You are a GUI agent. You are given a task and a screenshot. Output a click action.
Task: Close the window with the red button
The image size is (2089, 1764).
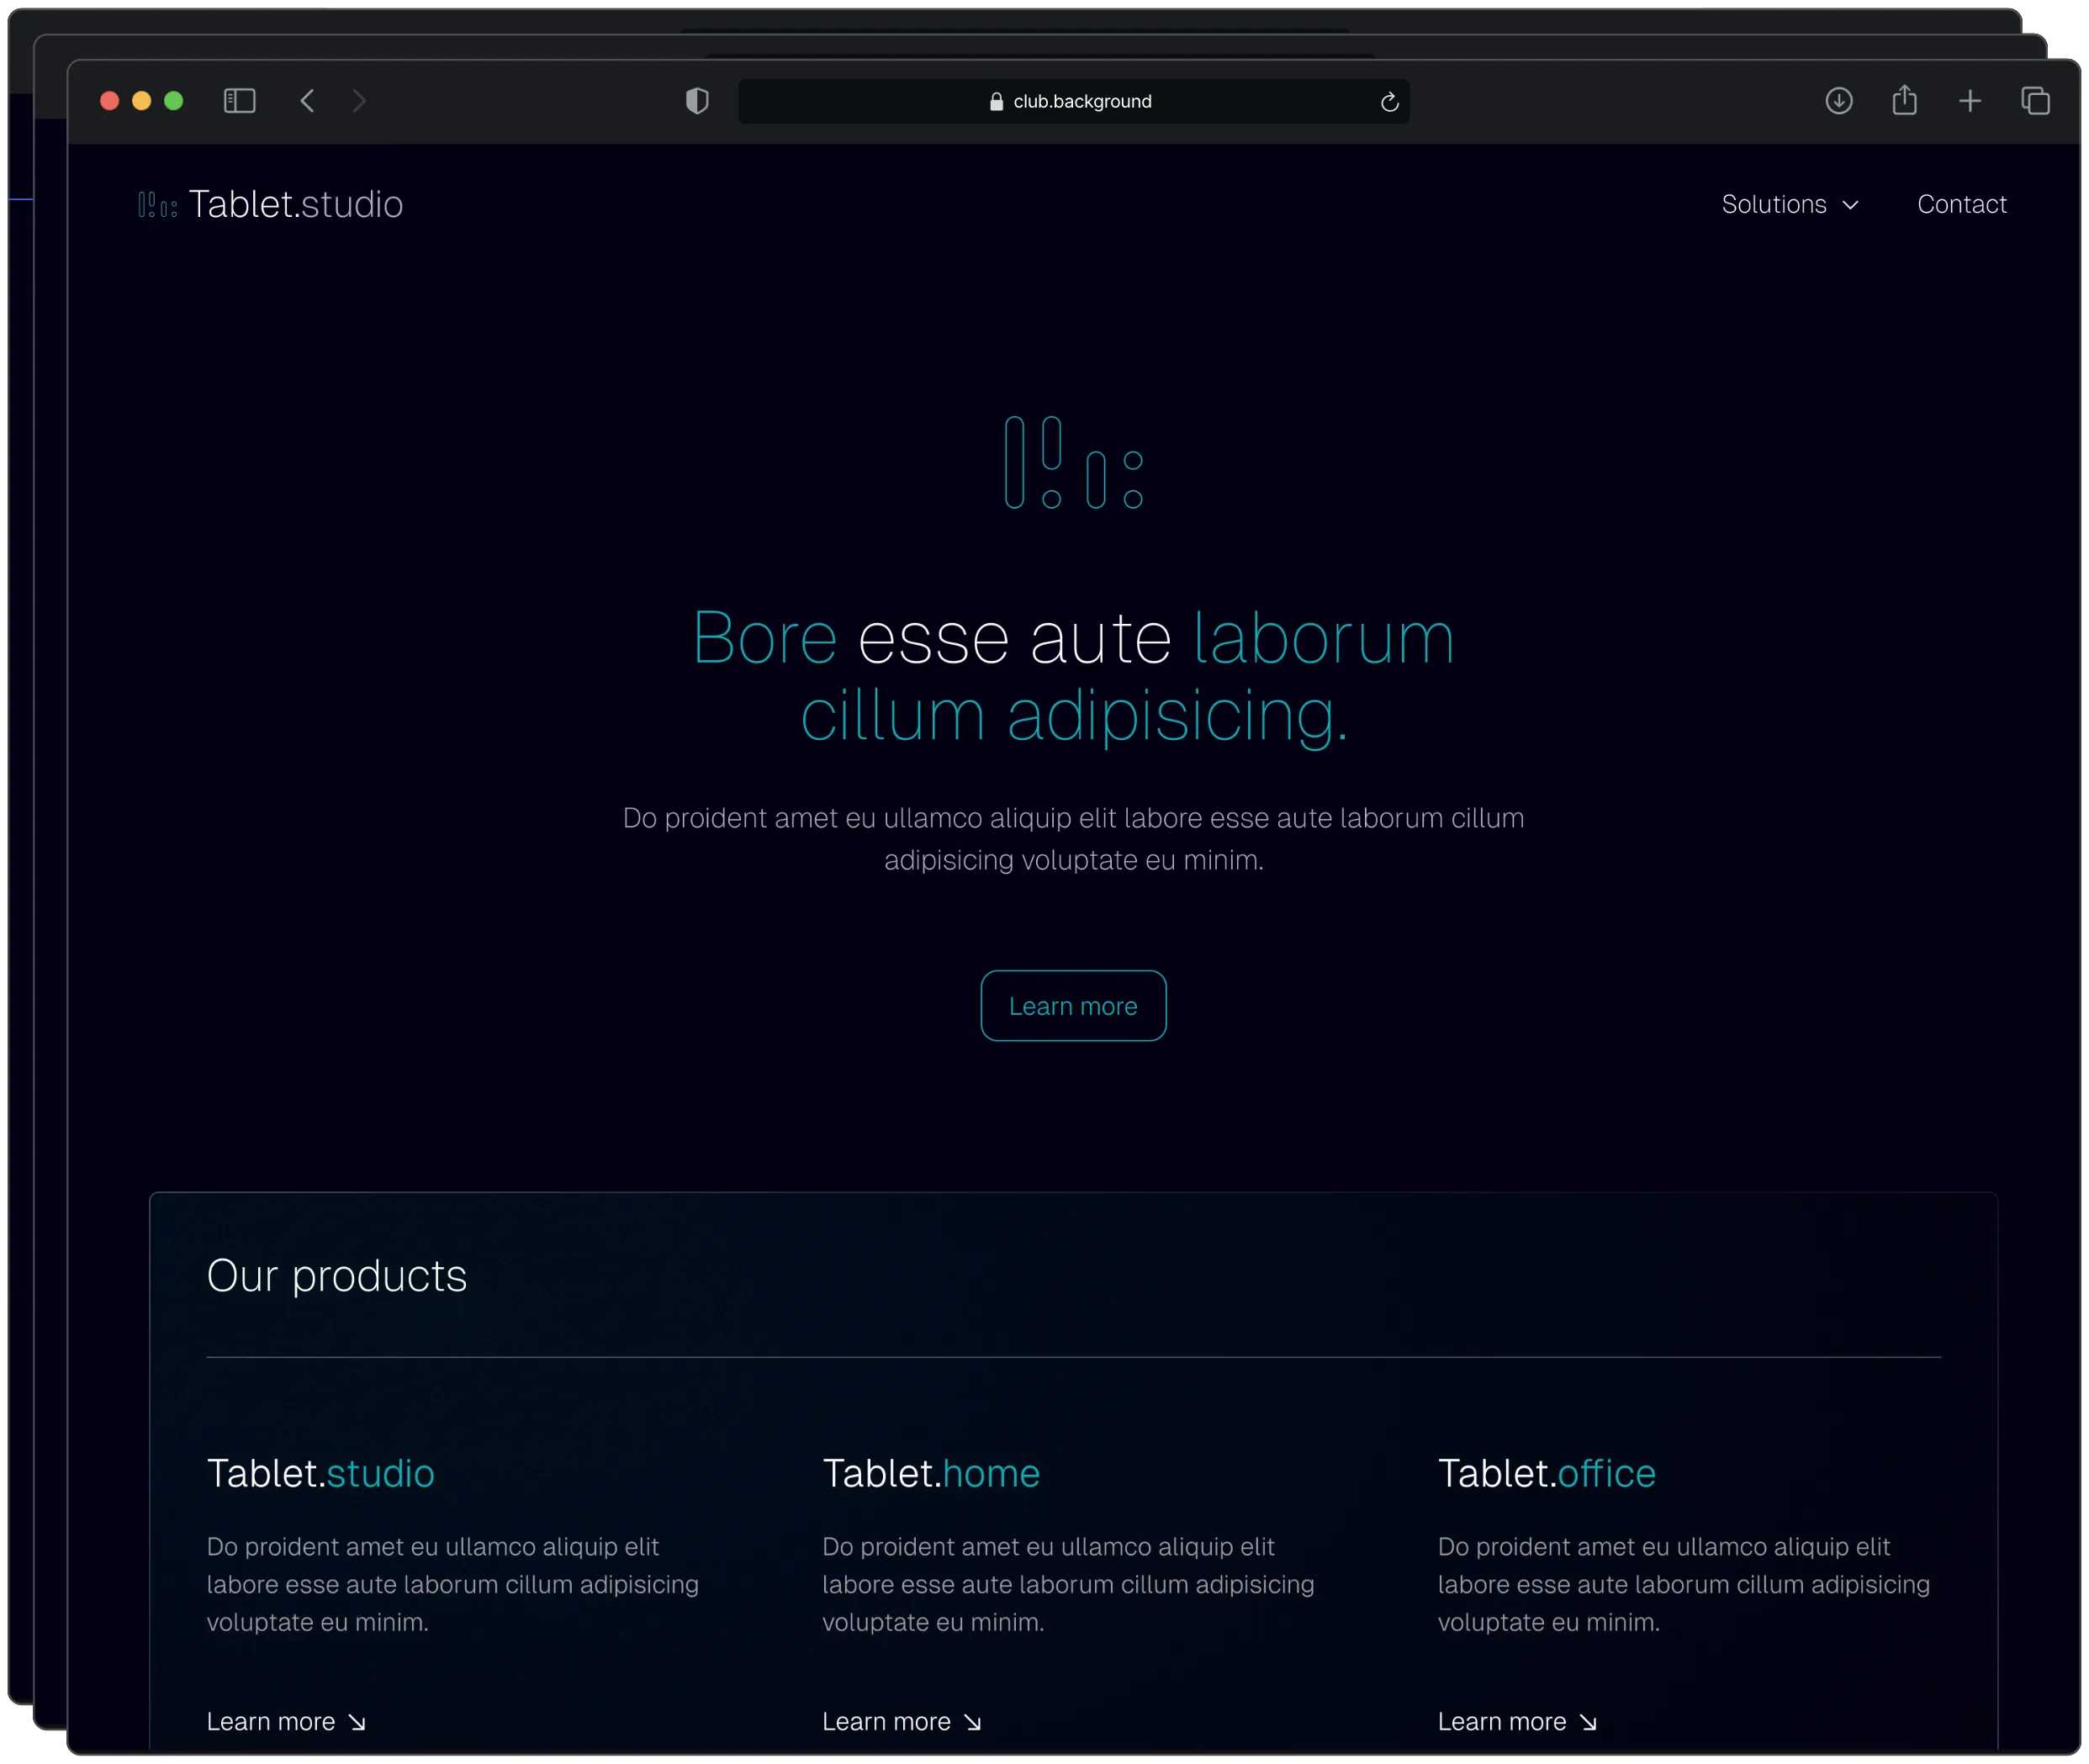110,101
